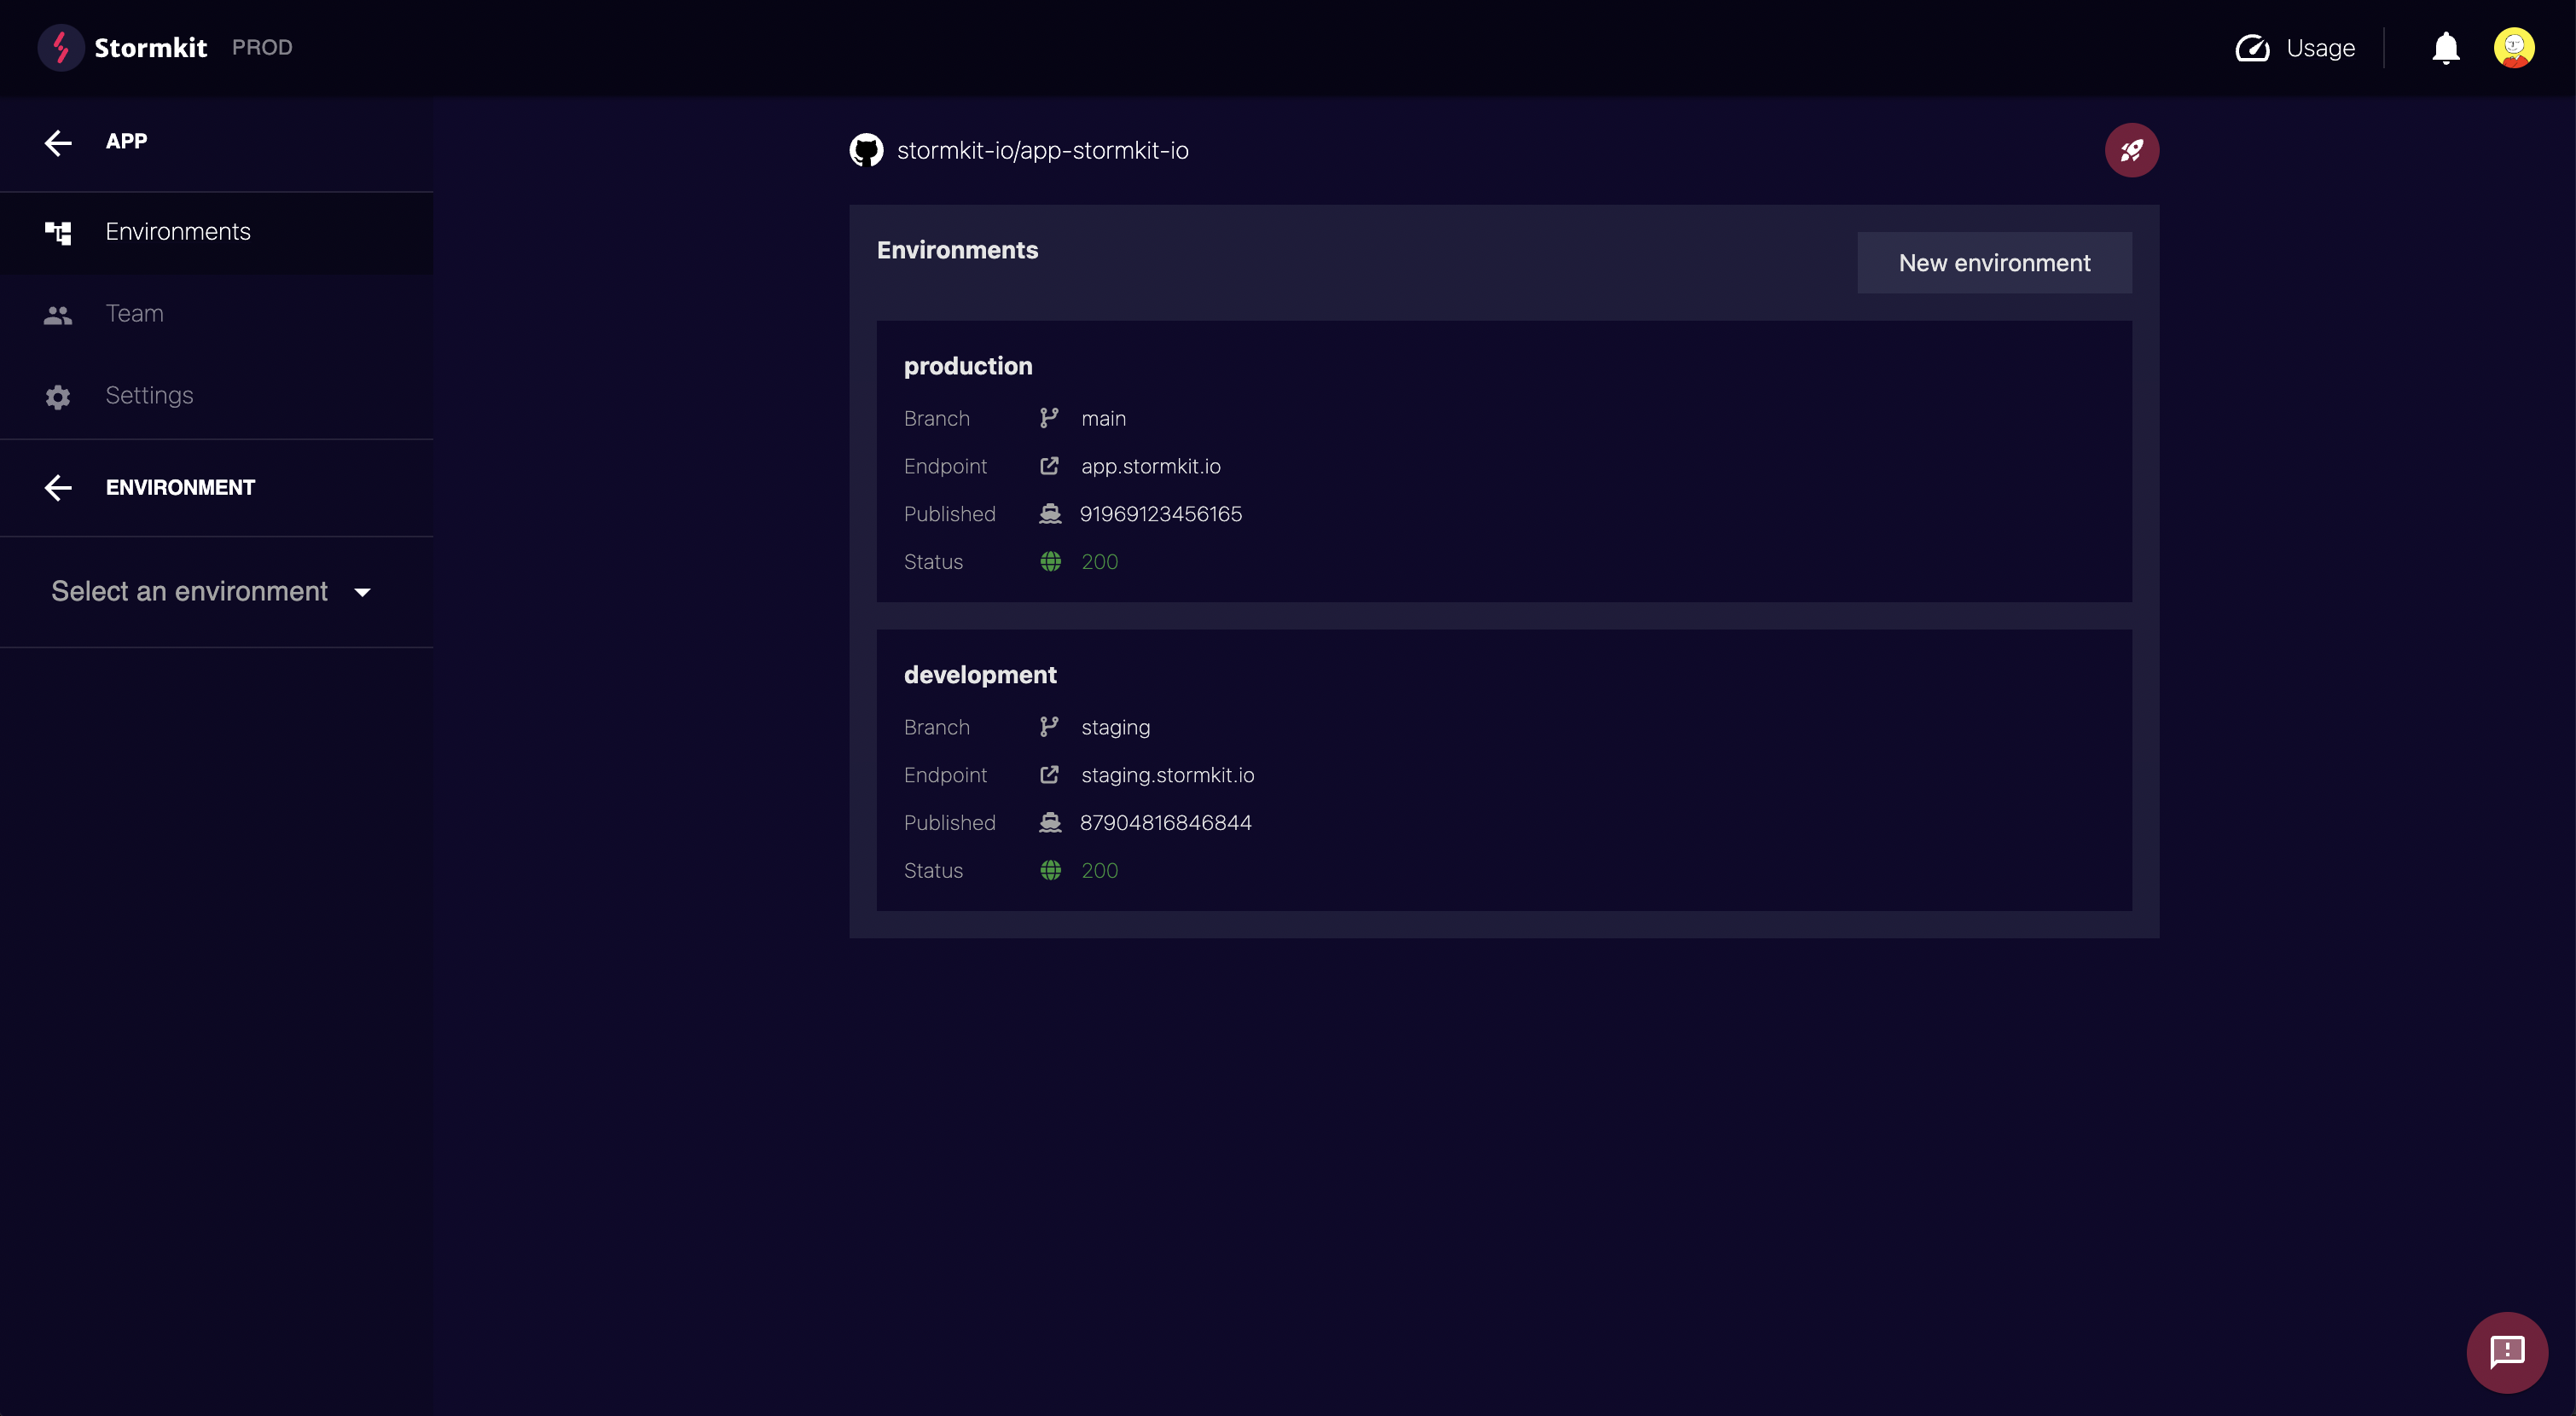Click the notification bell
Viewport: 2576px width, 1416px height.
click(x=2446, y=47)
